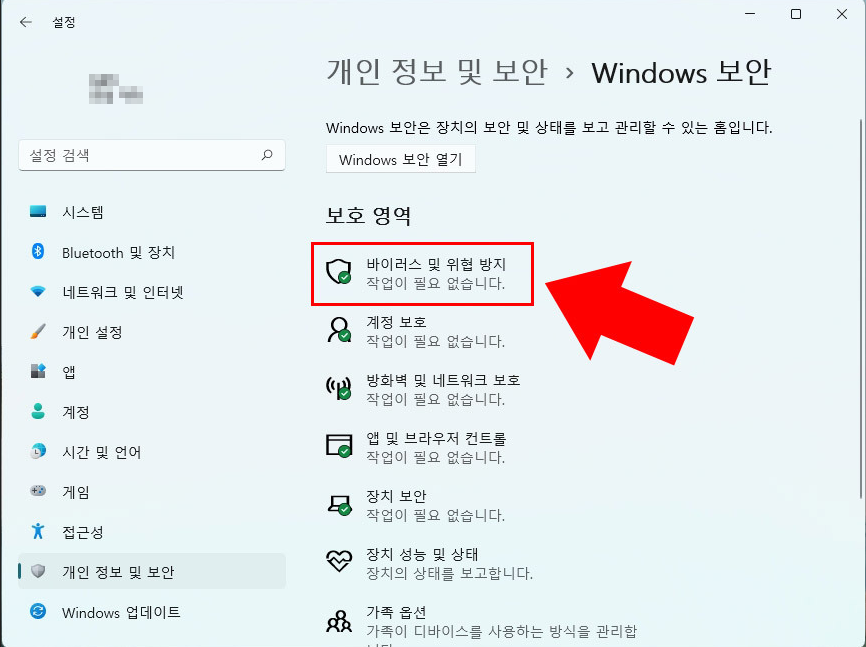
Task: Click the blurred user profile picture
Action: (115, 88)
